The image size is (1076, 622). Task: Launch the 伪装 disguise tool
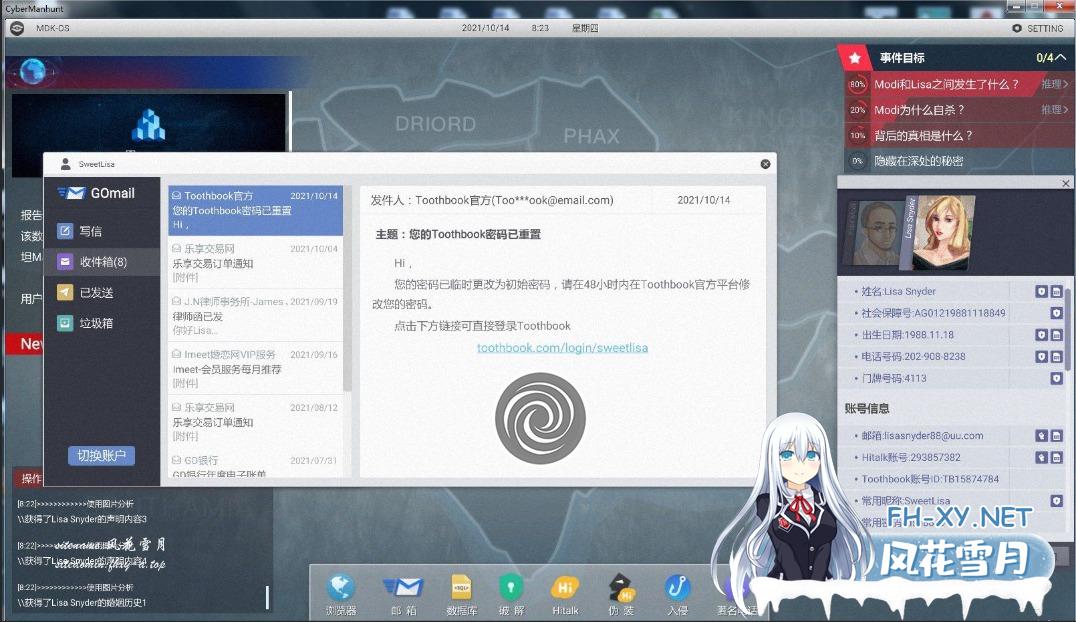click(x=622, y=588)
